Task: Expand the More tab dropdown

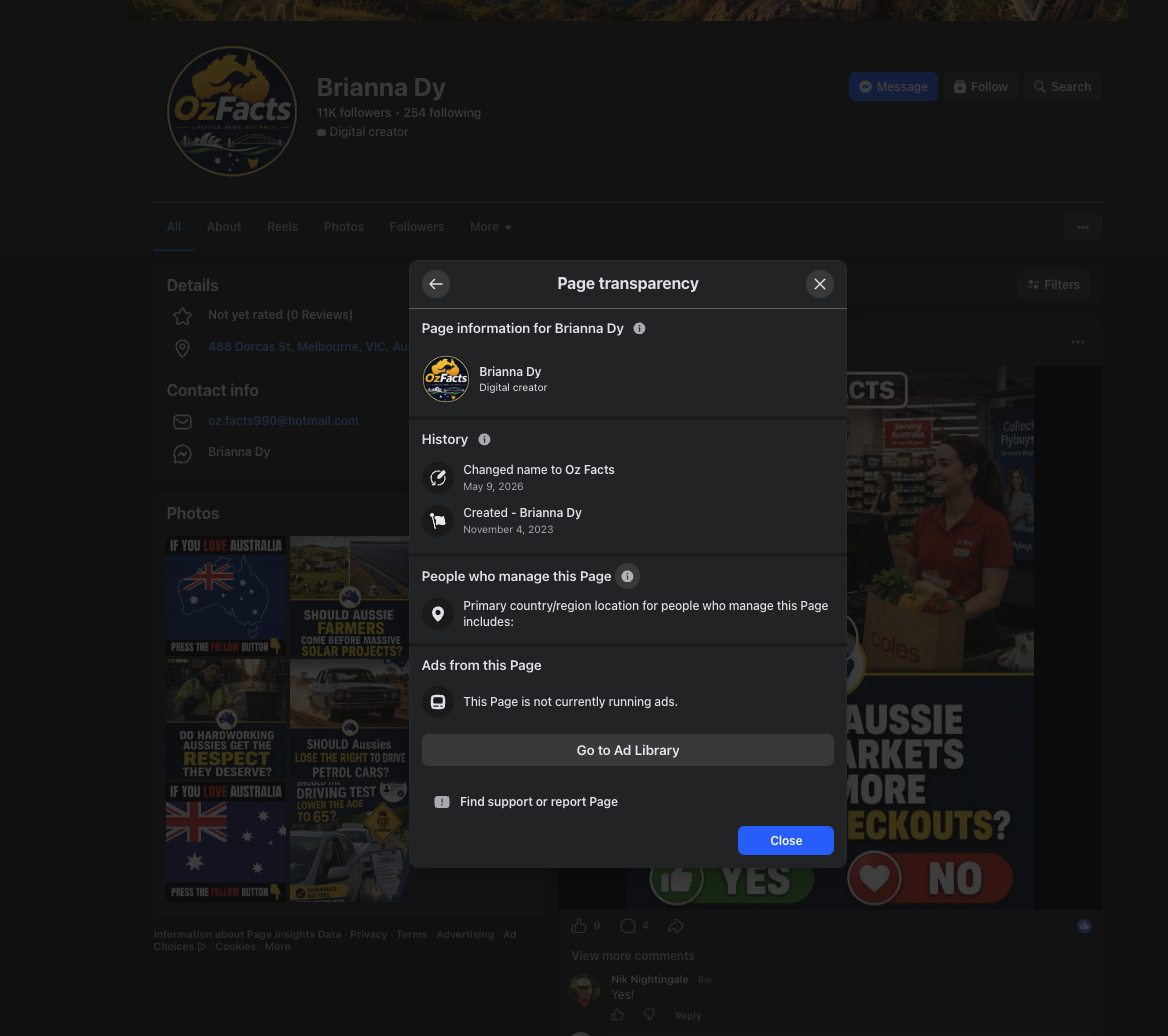Action: coord(490,226)
